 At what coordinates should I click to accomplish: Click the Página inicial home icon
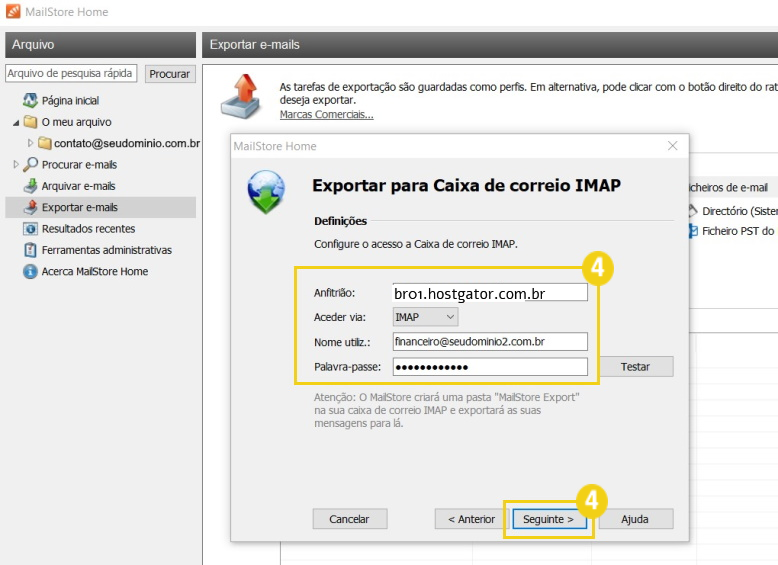point(30,100)
